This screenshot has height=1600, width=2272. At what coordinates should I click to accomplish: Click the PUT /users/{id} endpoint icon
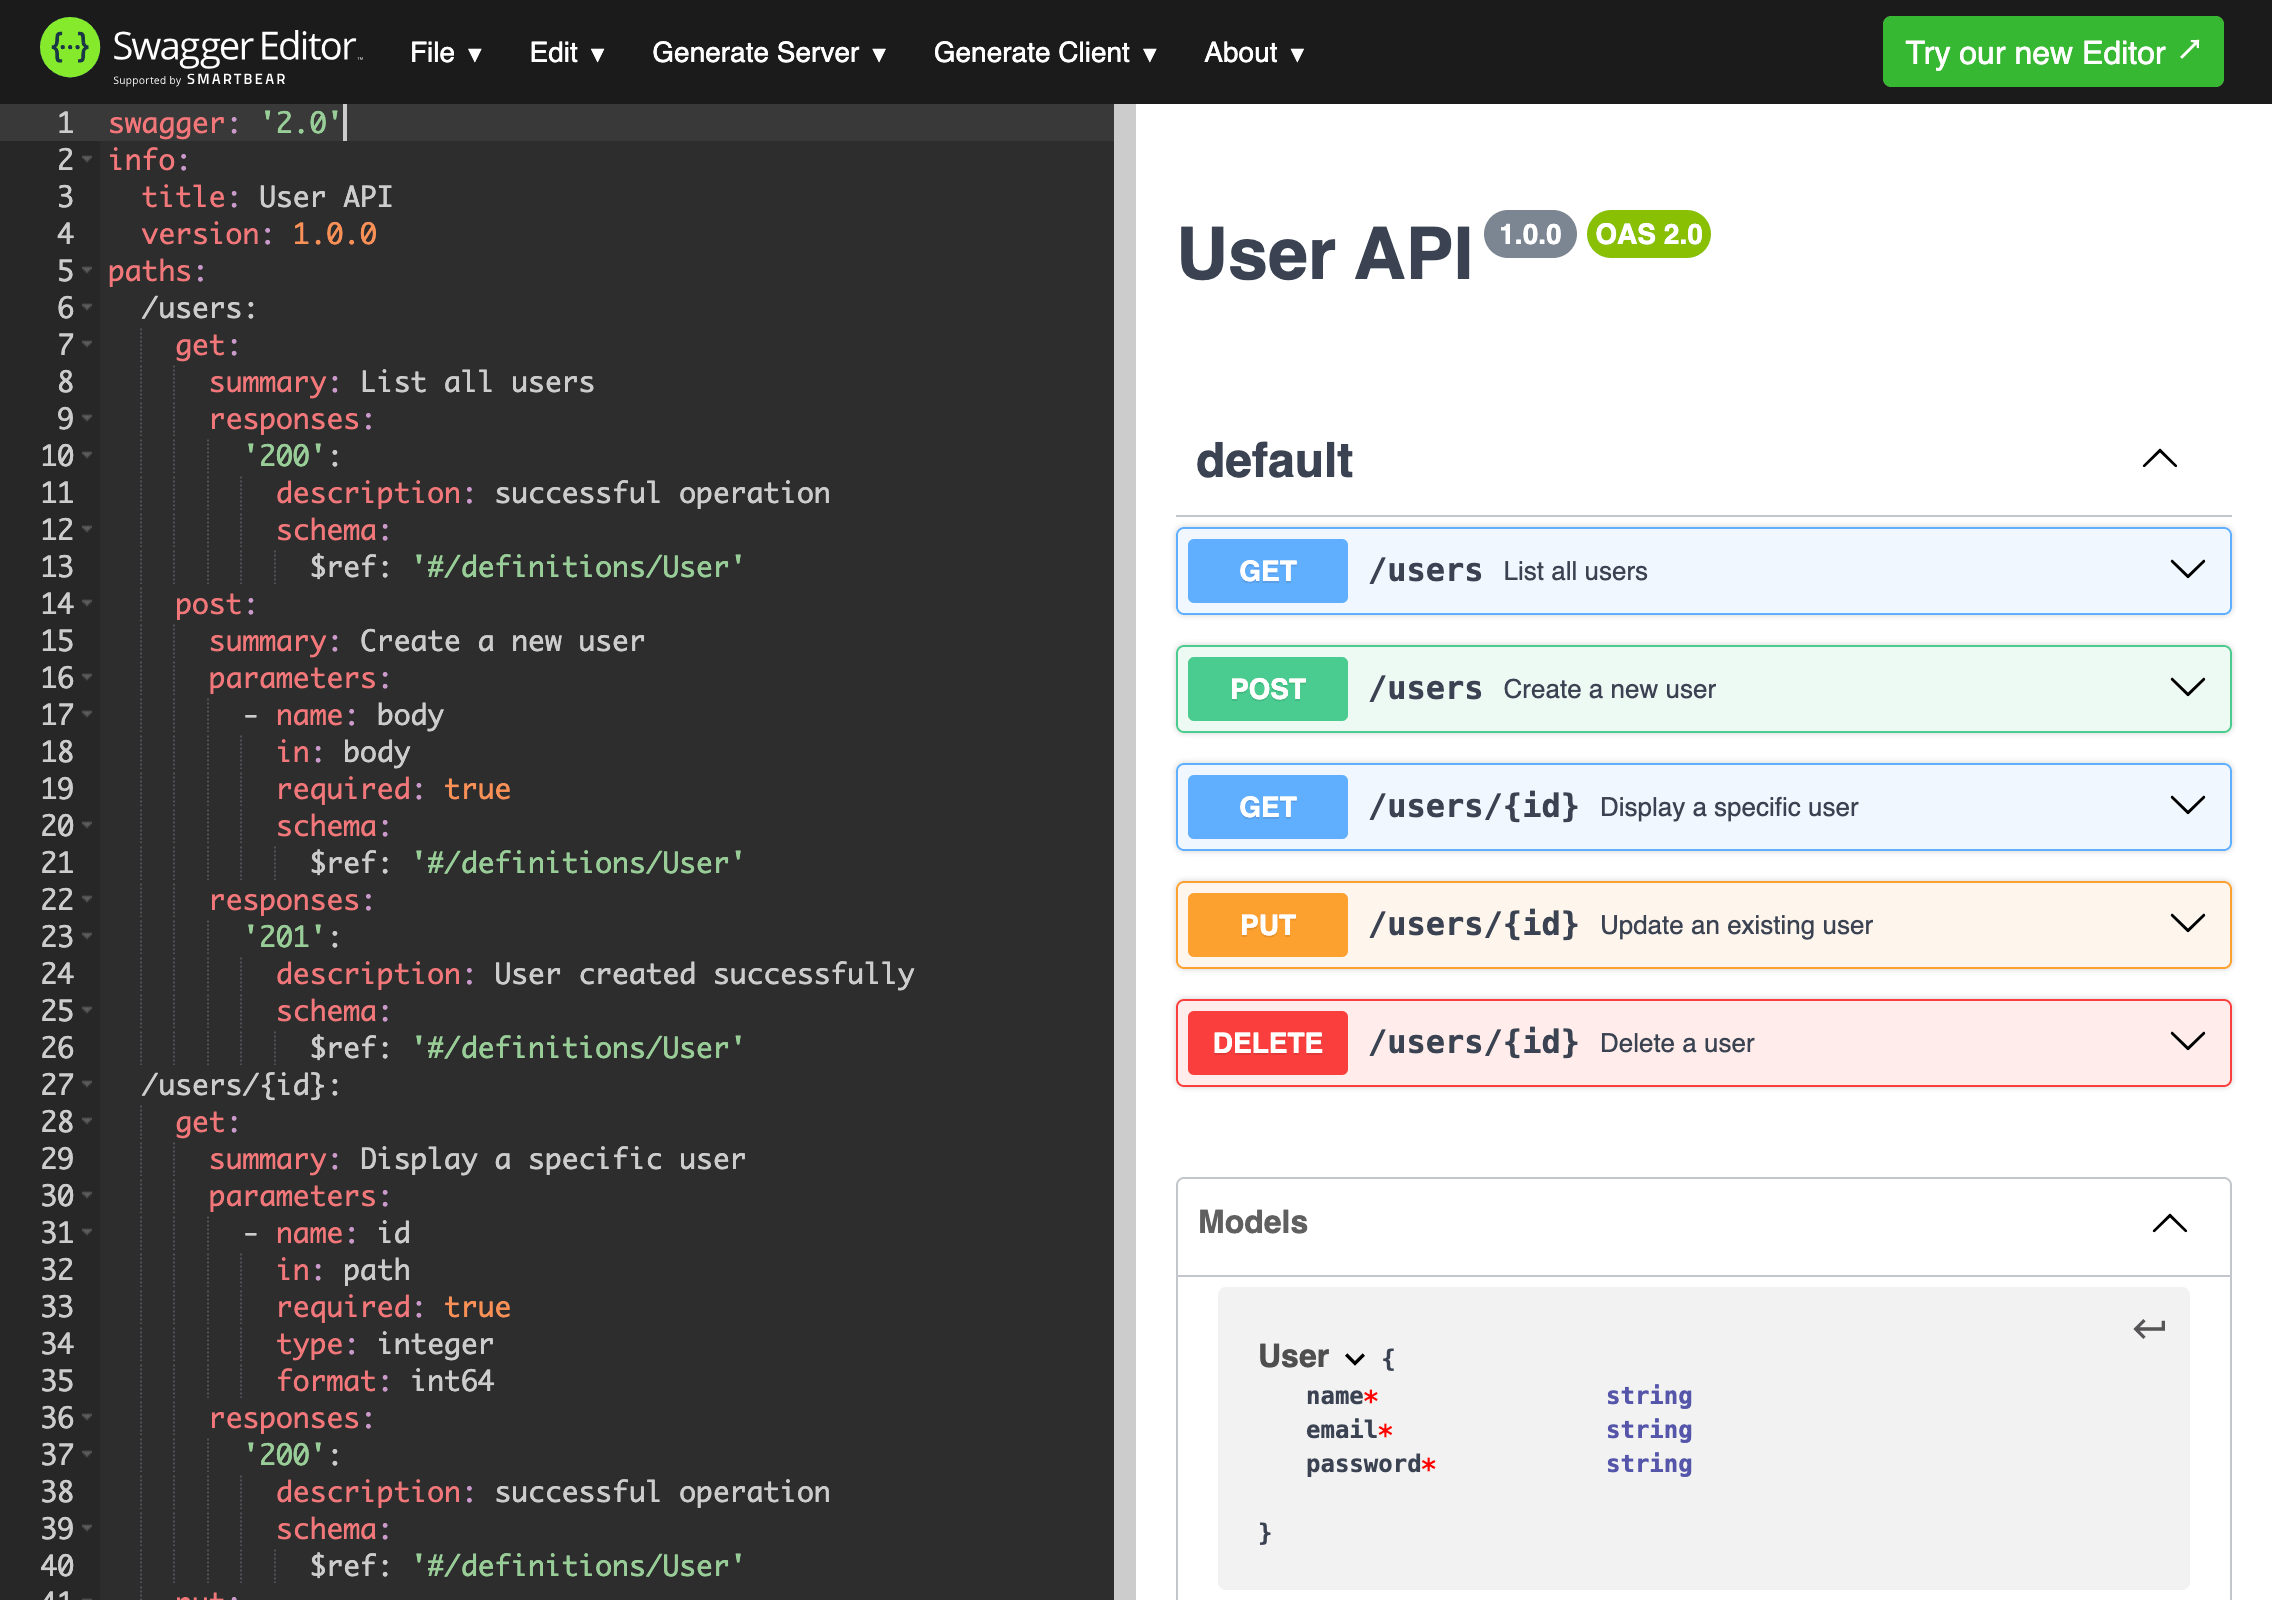pos(1268,925)
